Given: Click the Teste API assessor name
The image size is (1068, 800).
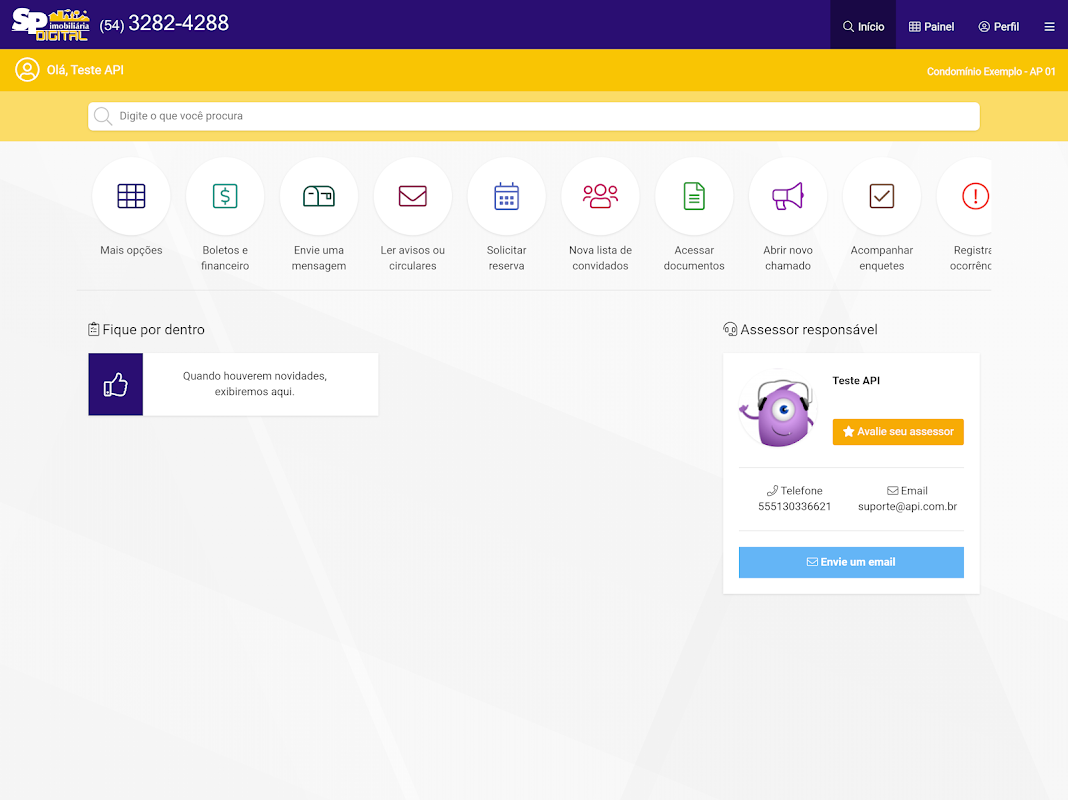Looking at the screenshot, I should click(856, 381).
